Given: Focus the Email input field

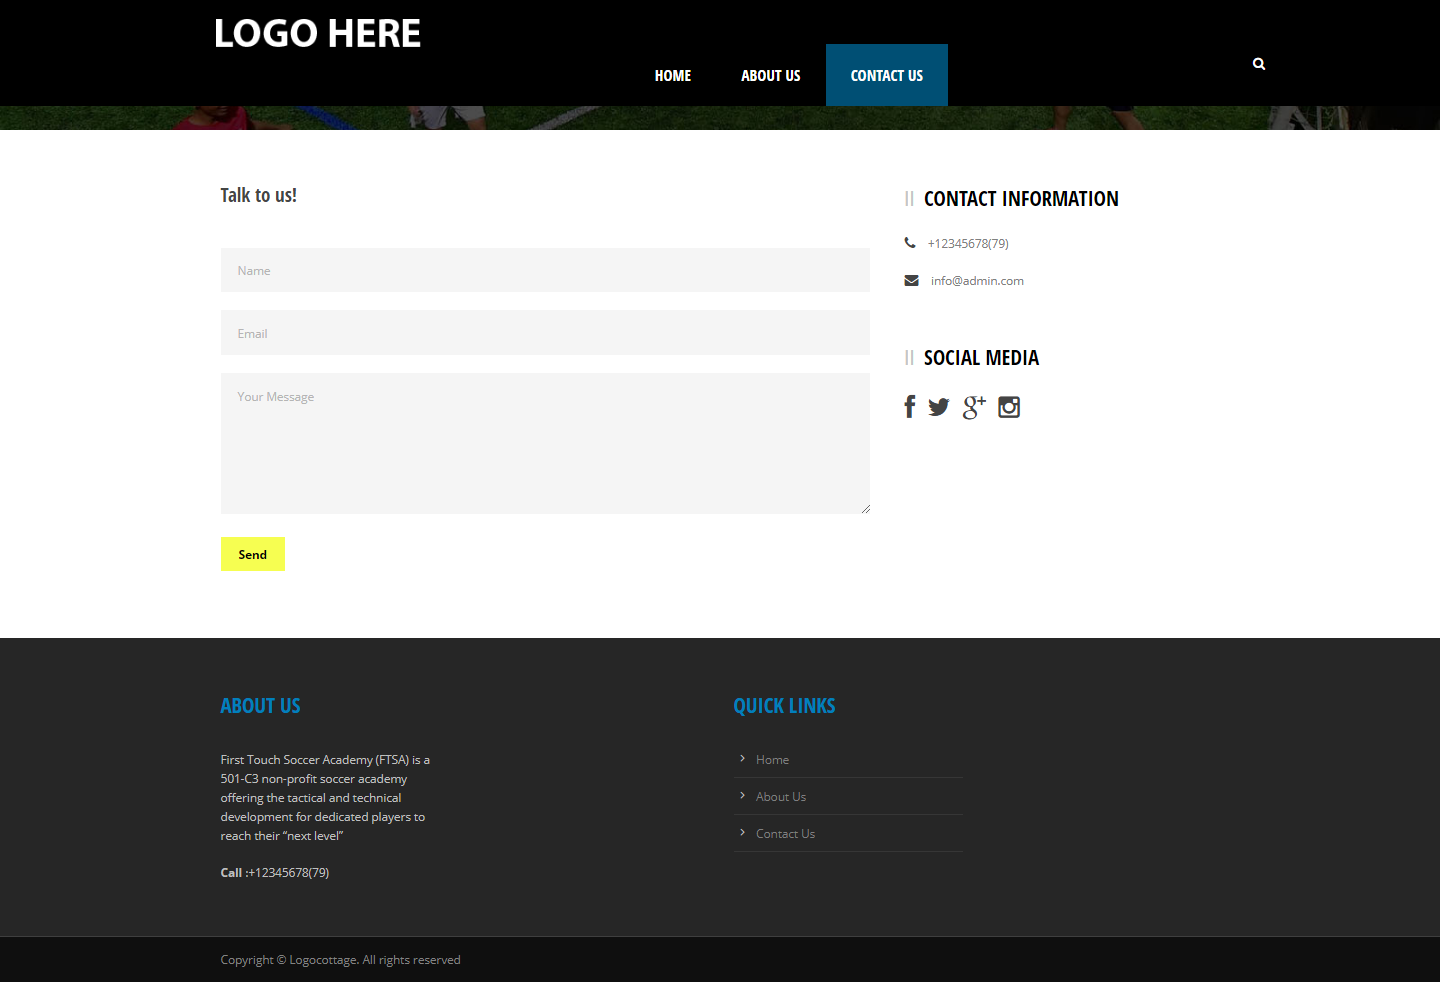Looking at the screenshot, I should 545,333.
